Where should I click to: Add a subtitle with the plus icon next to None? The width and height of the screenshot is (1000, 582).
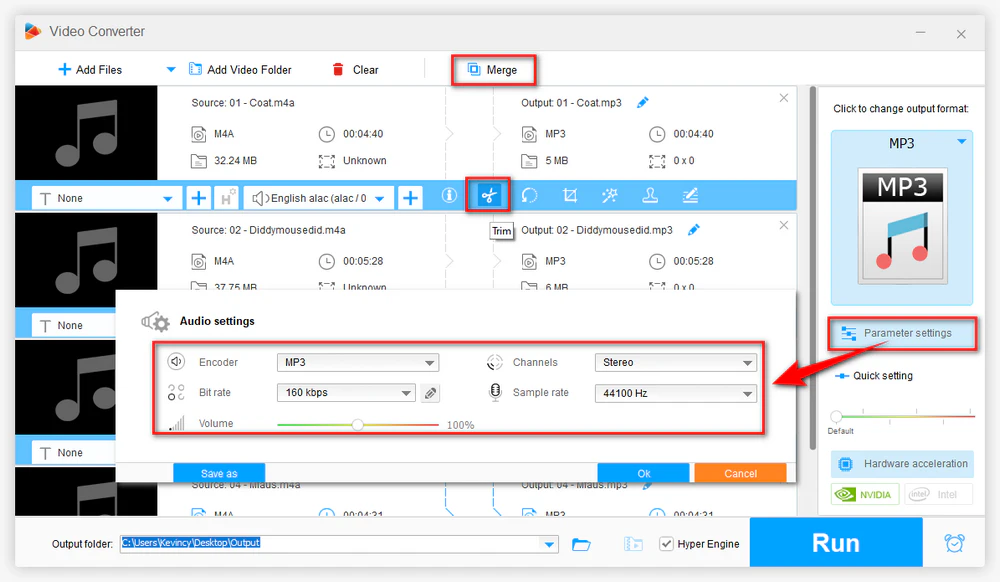pyautogui.click(x=198, y=198)
